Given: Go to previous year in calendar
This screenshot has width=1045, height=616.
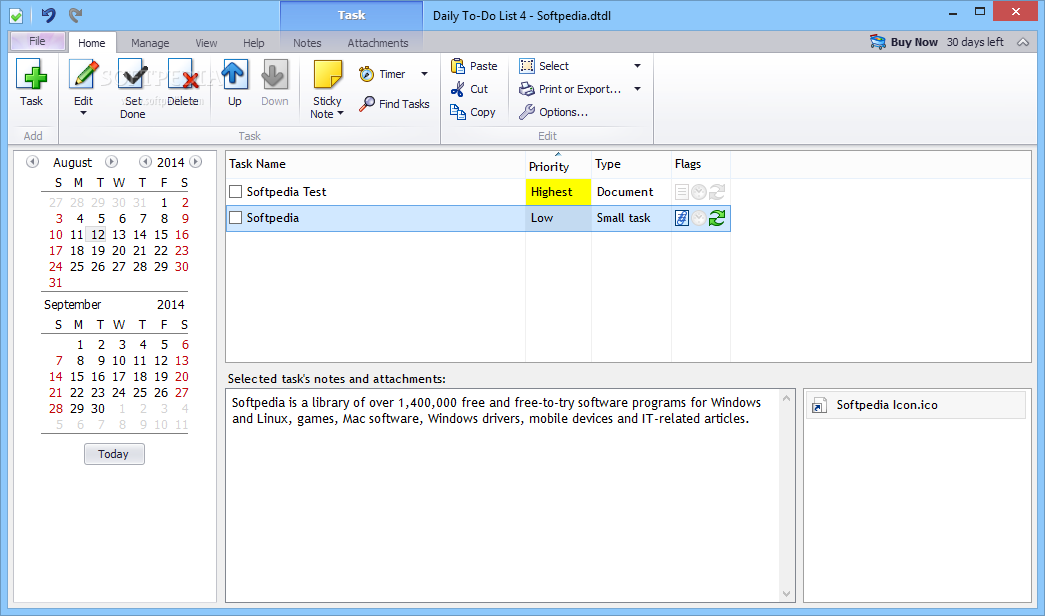Looking at the screenshot, I should click(x=145, y=162).
